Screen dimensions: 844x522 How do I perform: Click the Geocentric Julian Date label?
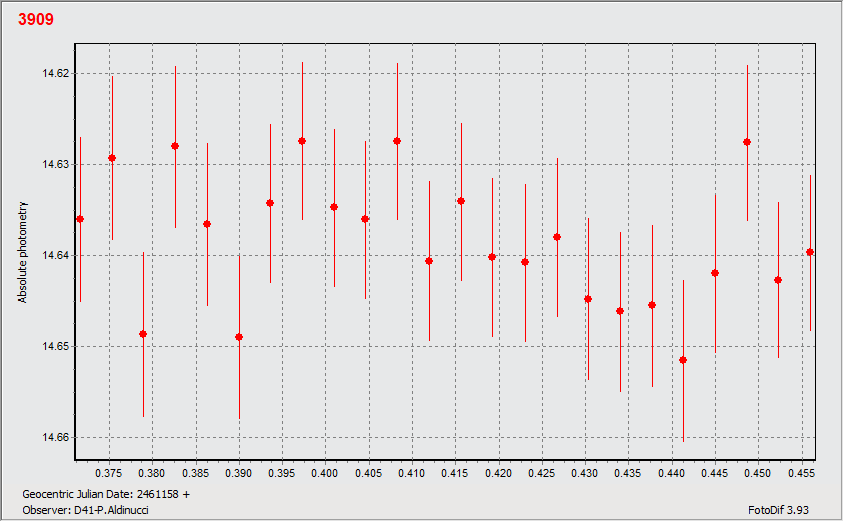pyautogui.click(x=105, y=494)
